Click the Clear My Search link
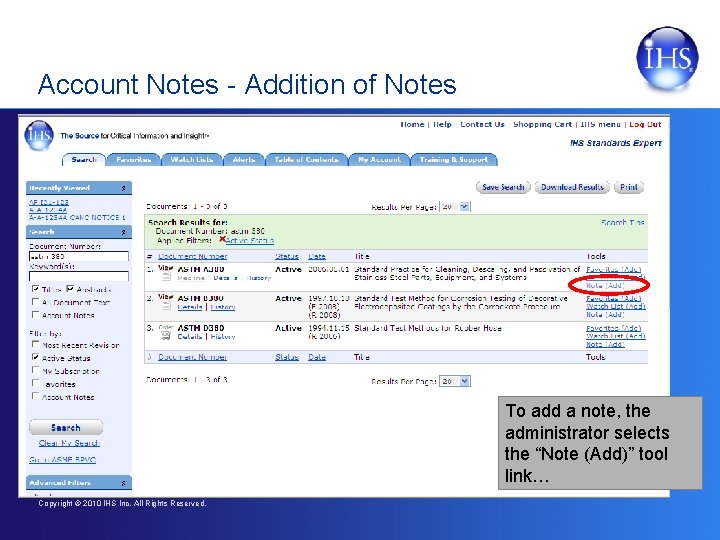Screen dimensions: 720x540 (x=69, y=443)
